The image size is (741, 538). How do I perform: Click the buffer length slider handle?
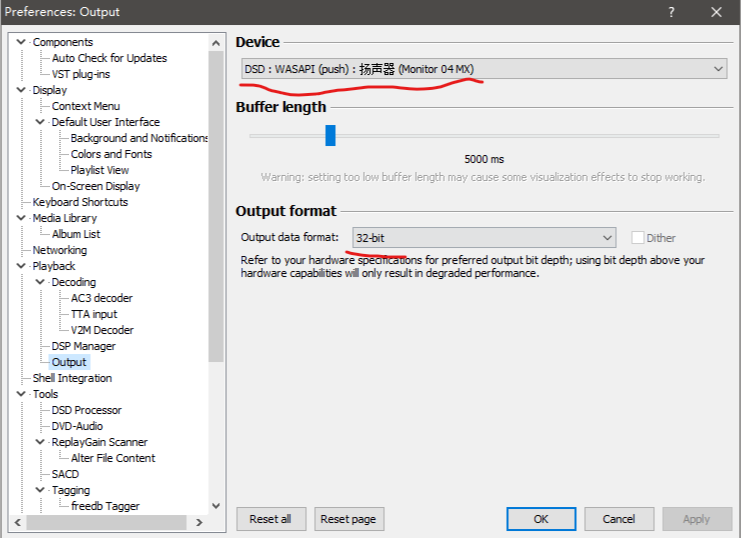click(x=330, y=135)
